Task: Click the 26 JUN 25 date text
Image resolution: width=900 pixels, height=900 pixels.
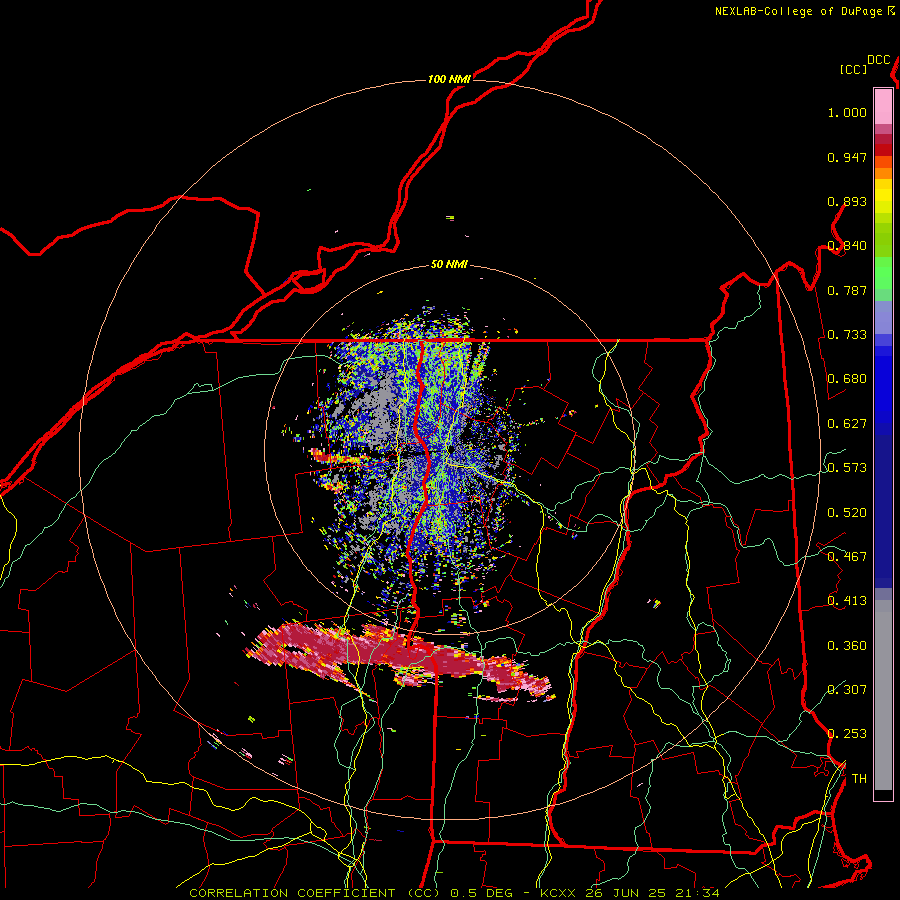Action: point(628,893)
